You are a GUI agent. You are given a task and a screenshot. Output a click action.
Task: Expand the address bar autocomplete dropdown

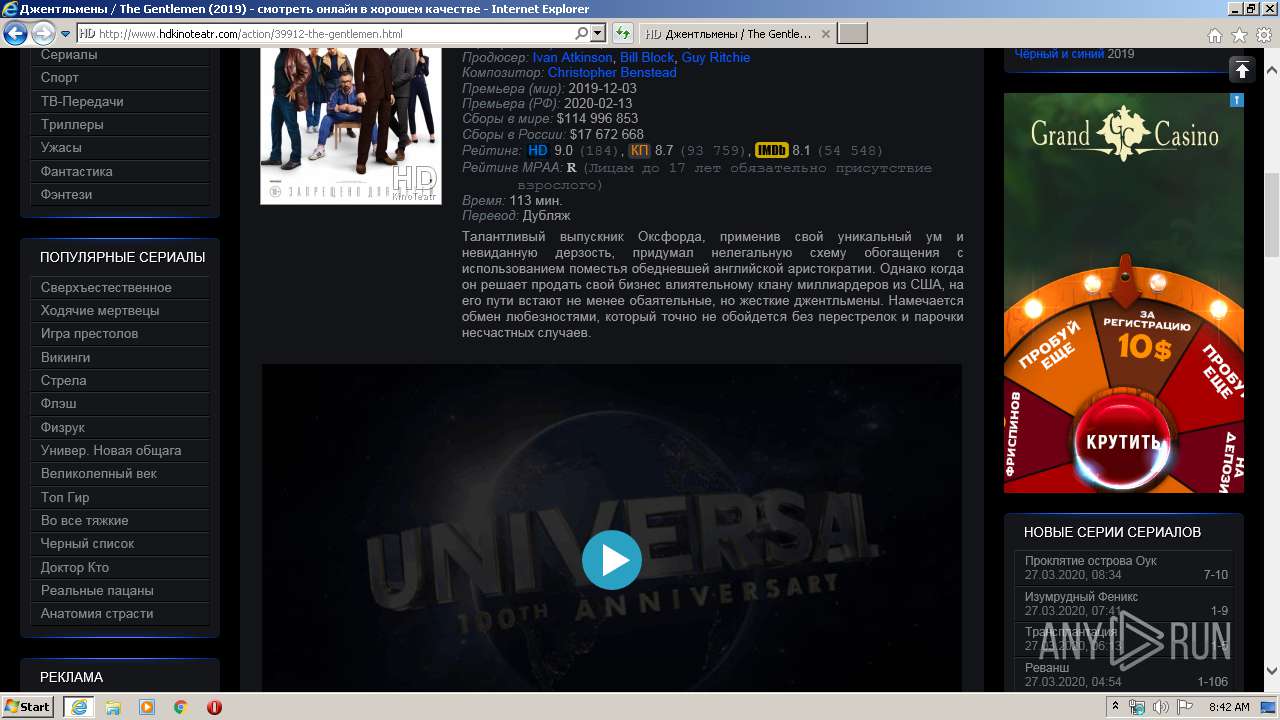(x=598, y=34)
